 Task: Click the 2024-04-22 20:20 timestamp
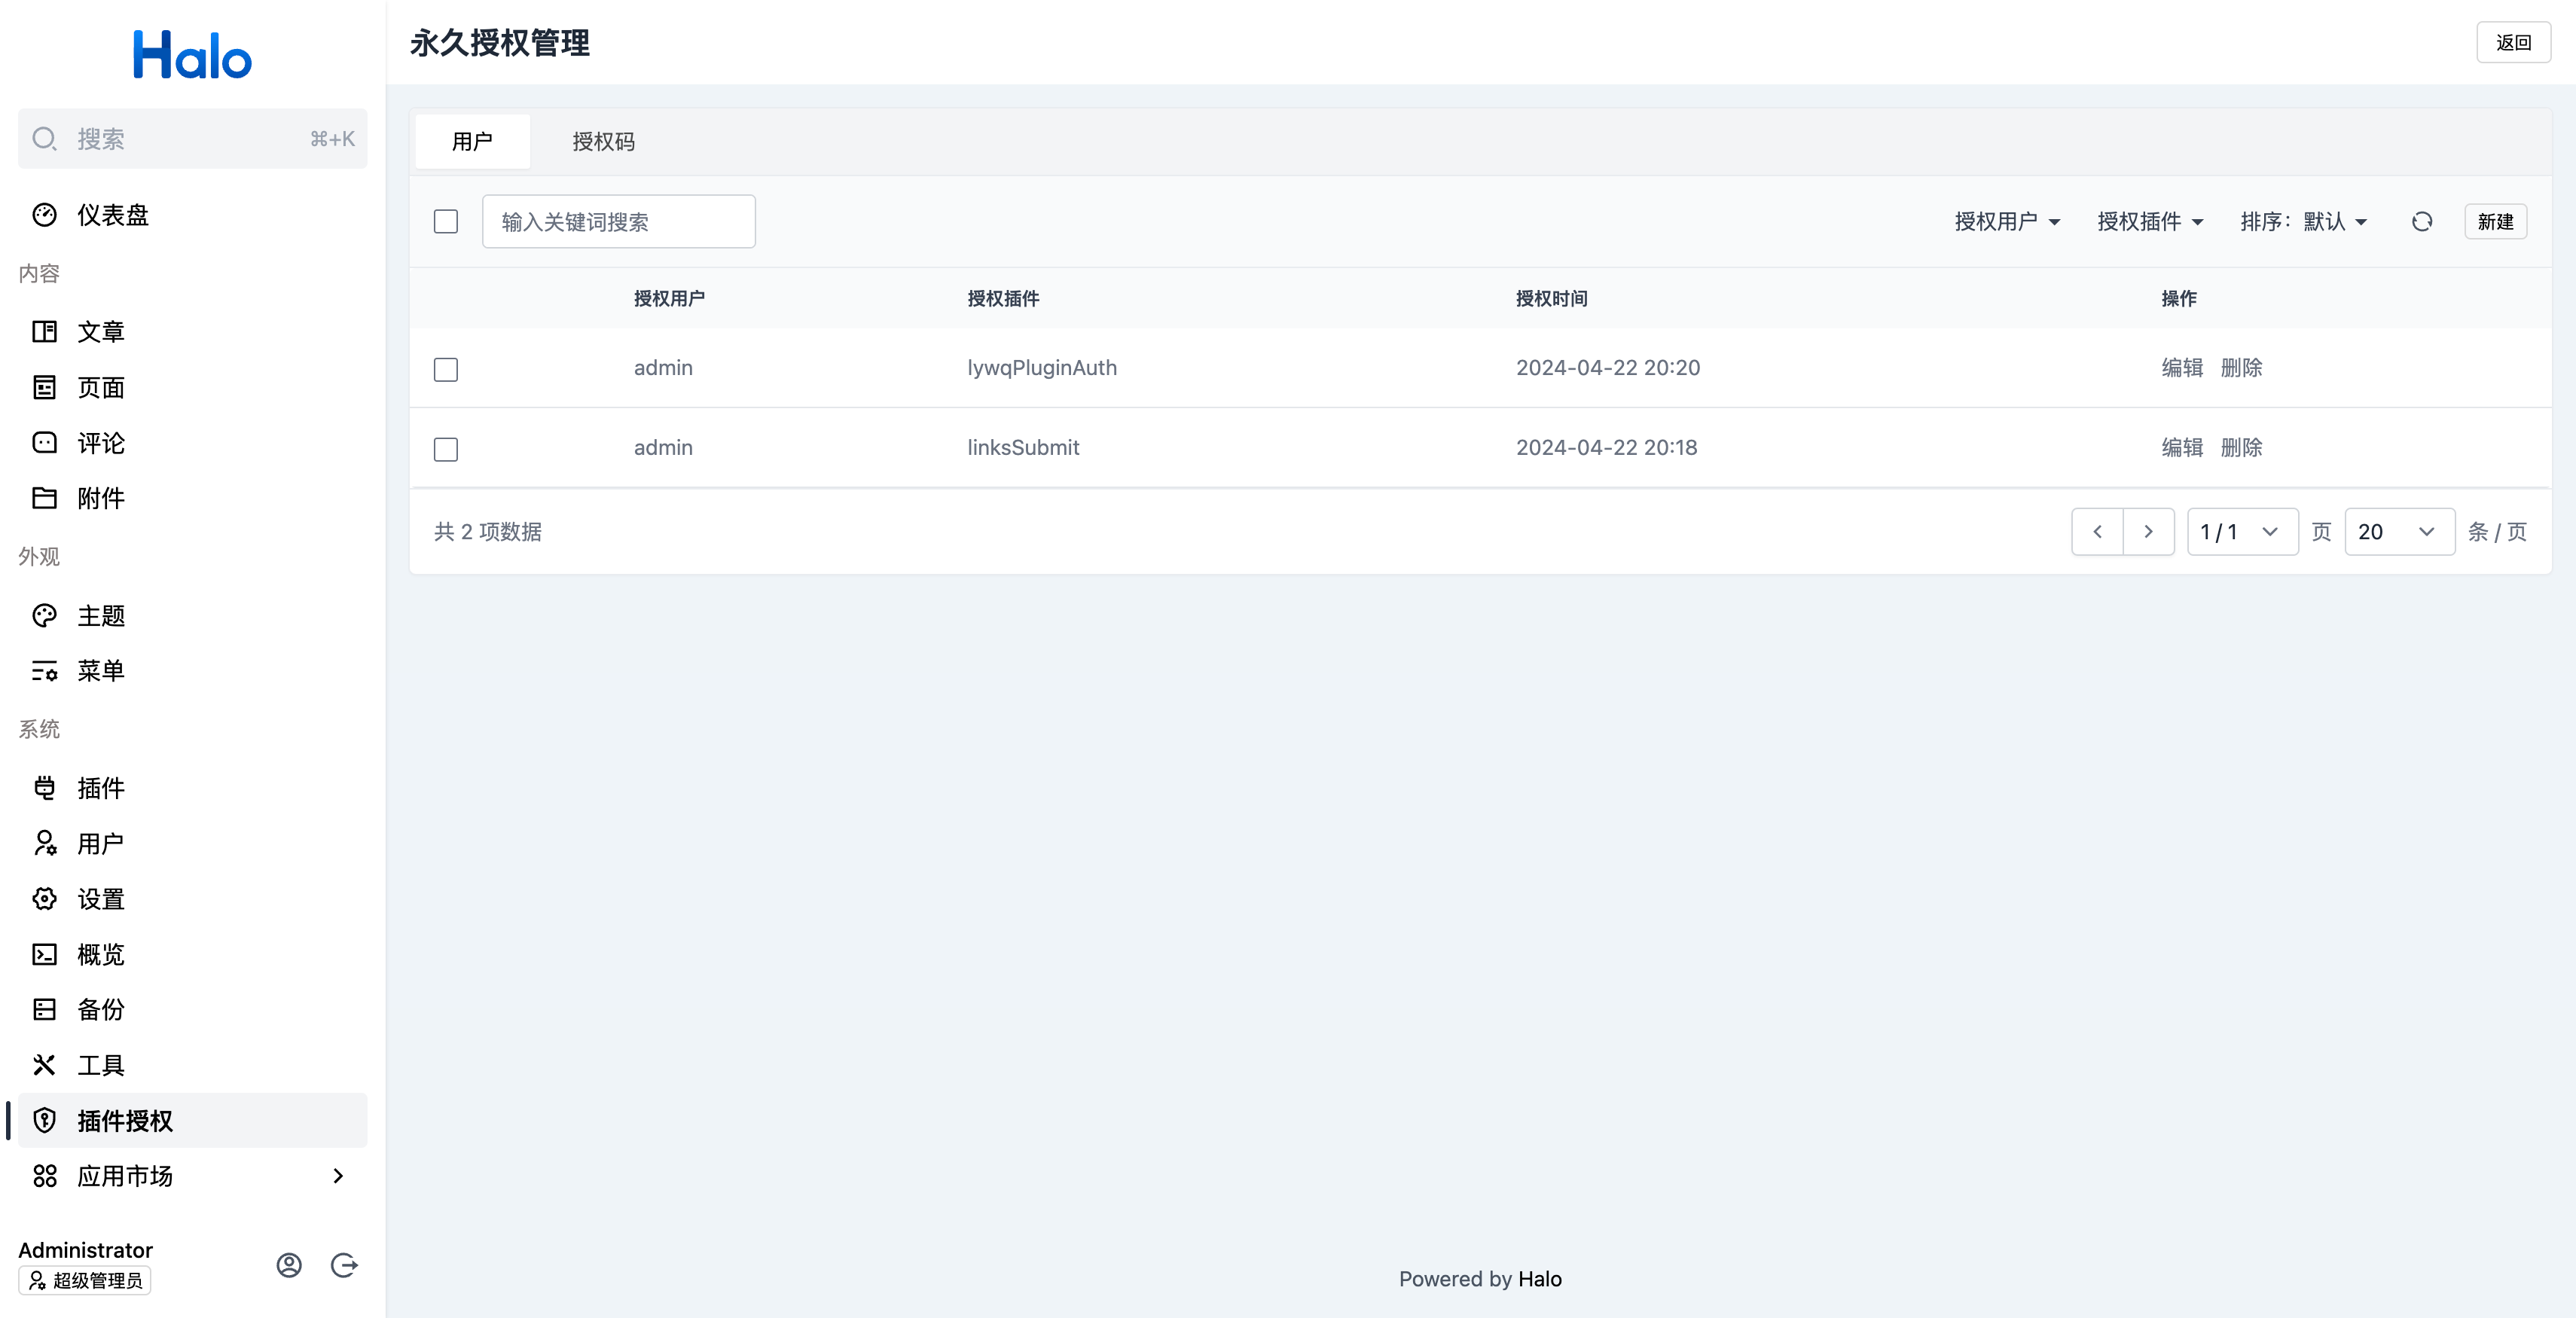click(1607, 368)
